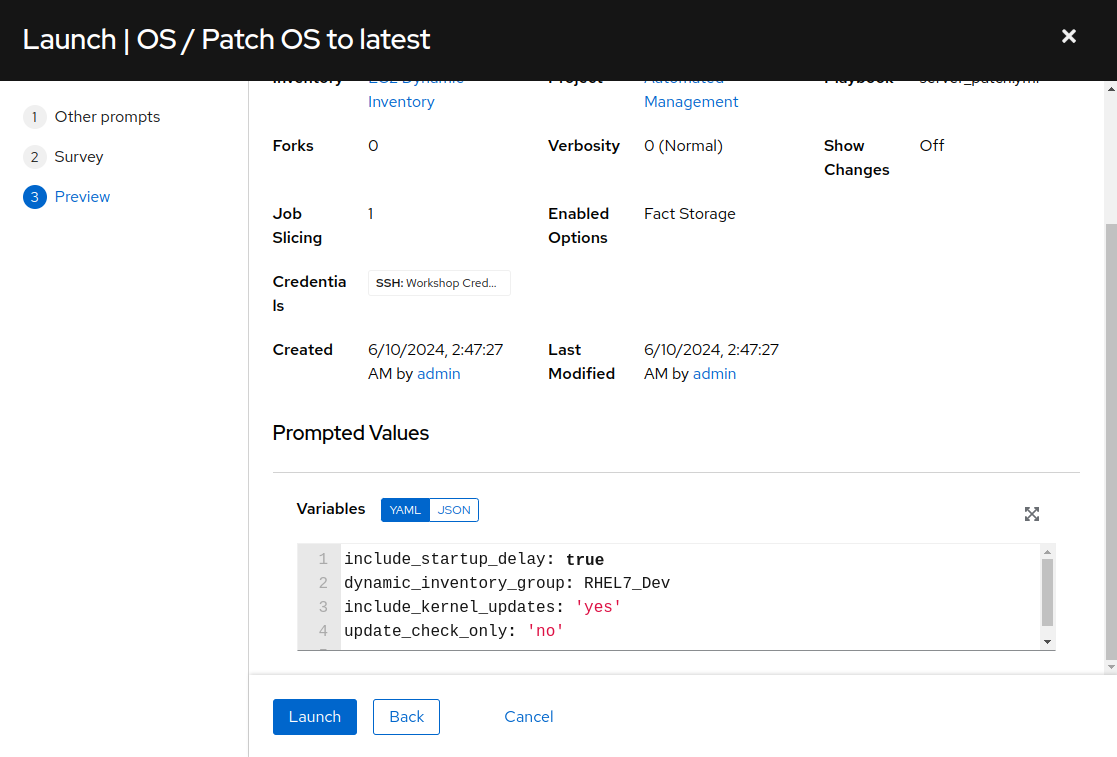Screen dimensions: 1117x757
Task: Click step number 3 circle
Action: [34, 197]
